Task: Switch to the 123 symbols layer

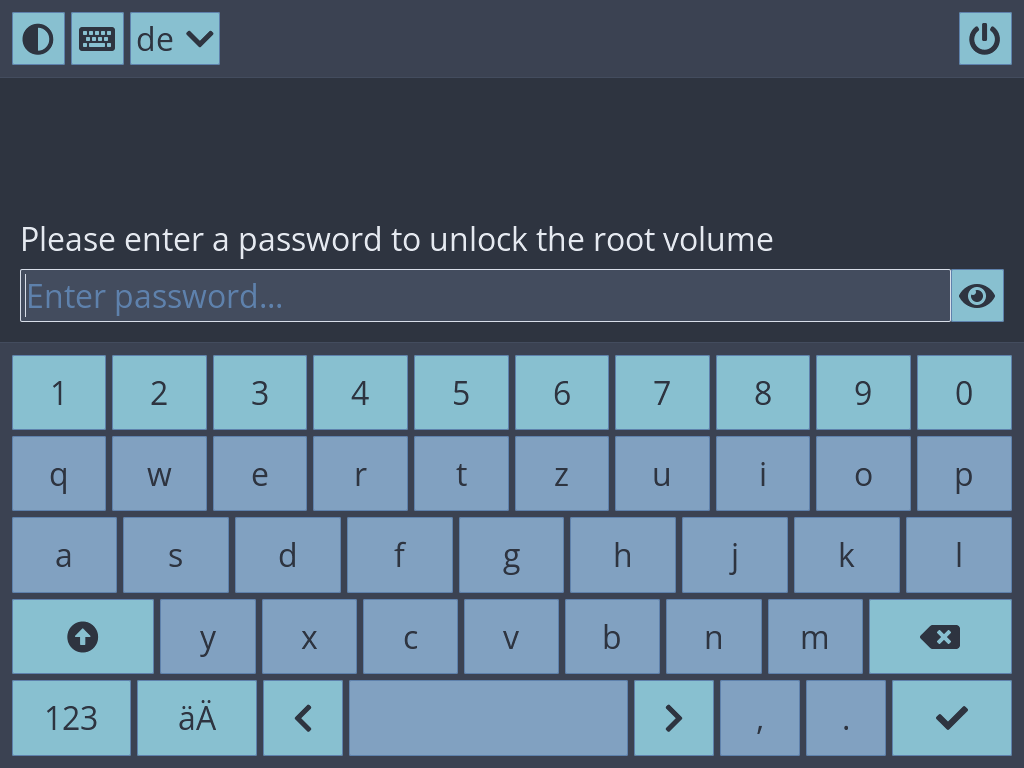Action: tap(71, 718)
